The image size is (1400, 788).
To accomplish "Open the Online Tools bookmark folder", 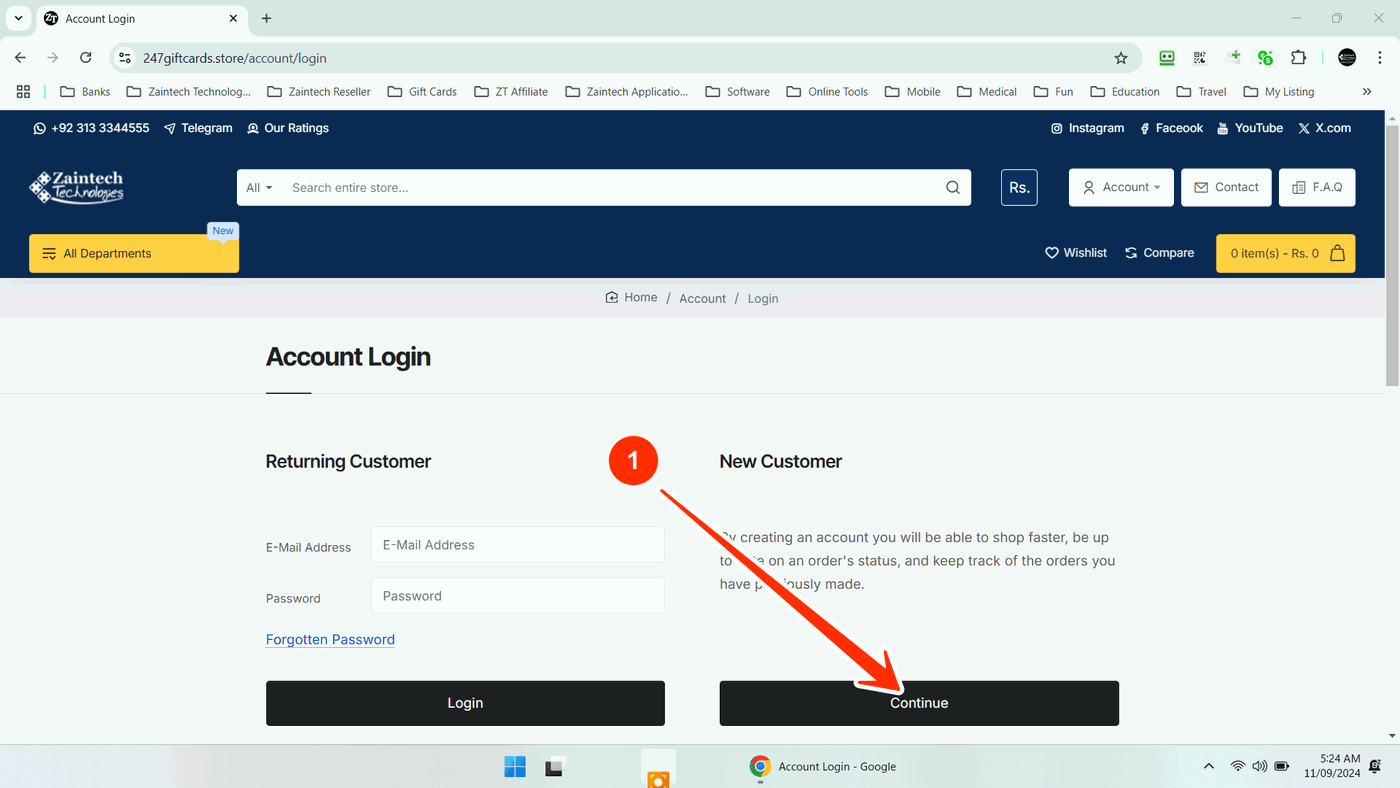I will pos(827,92).
